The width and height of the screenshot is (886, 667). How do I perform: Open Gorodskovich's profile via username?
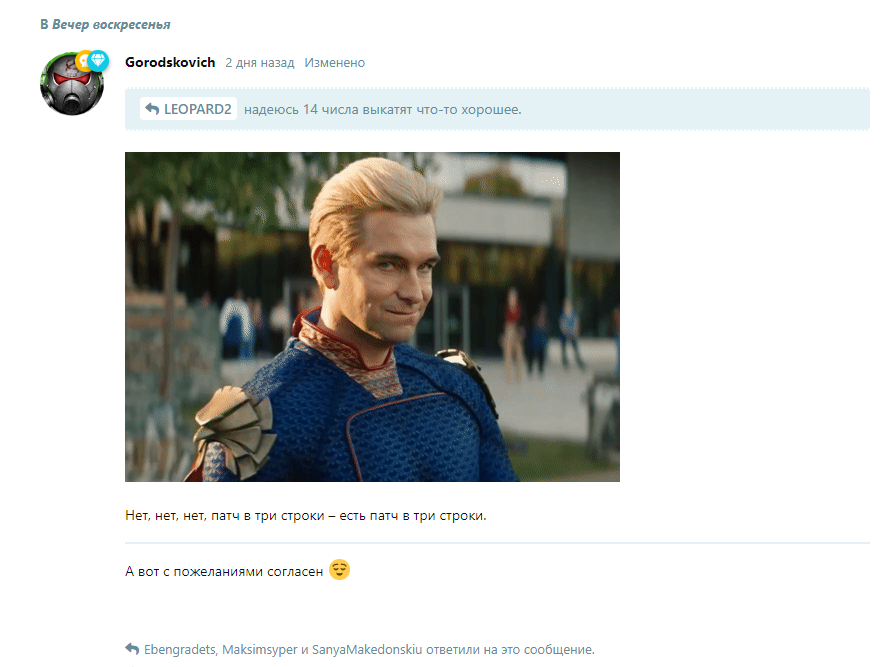point(170,62)
